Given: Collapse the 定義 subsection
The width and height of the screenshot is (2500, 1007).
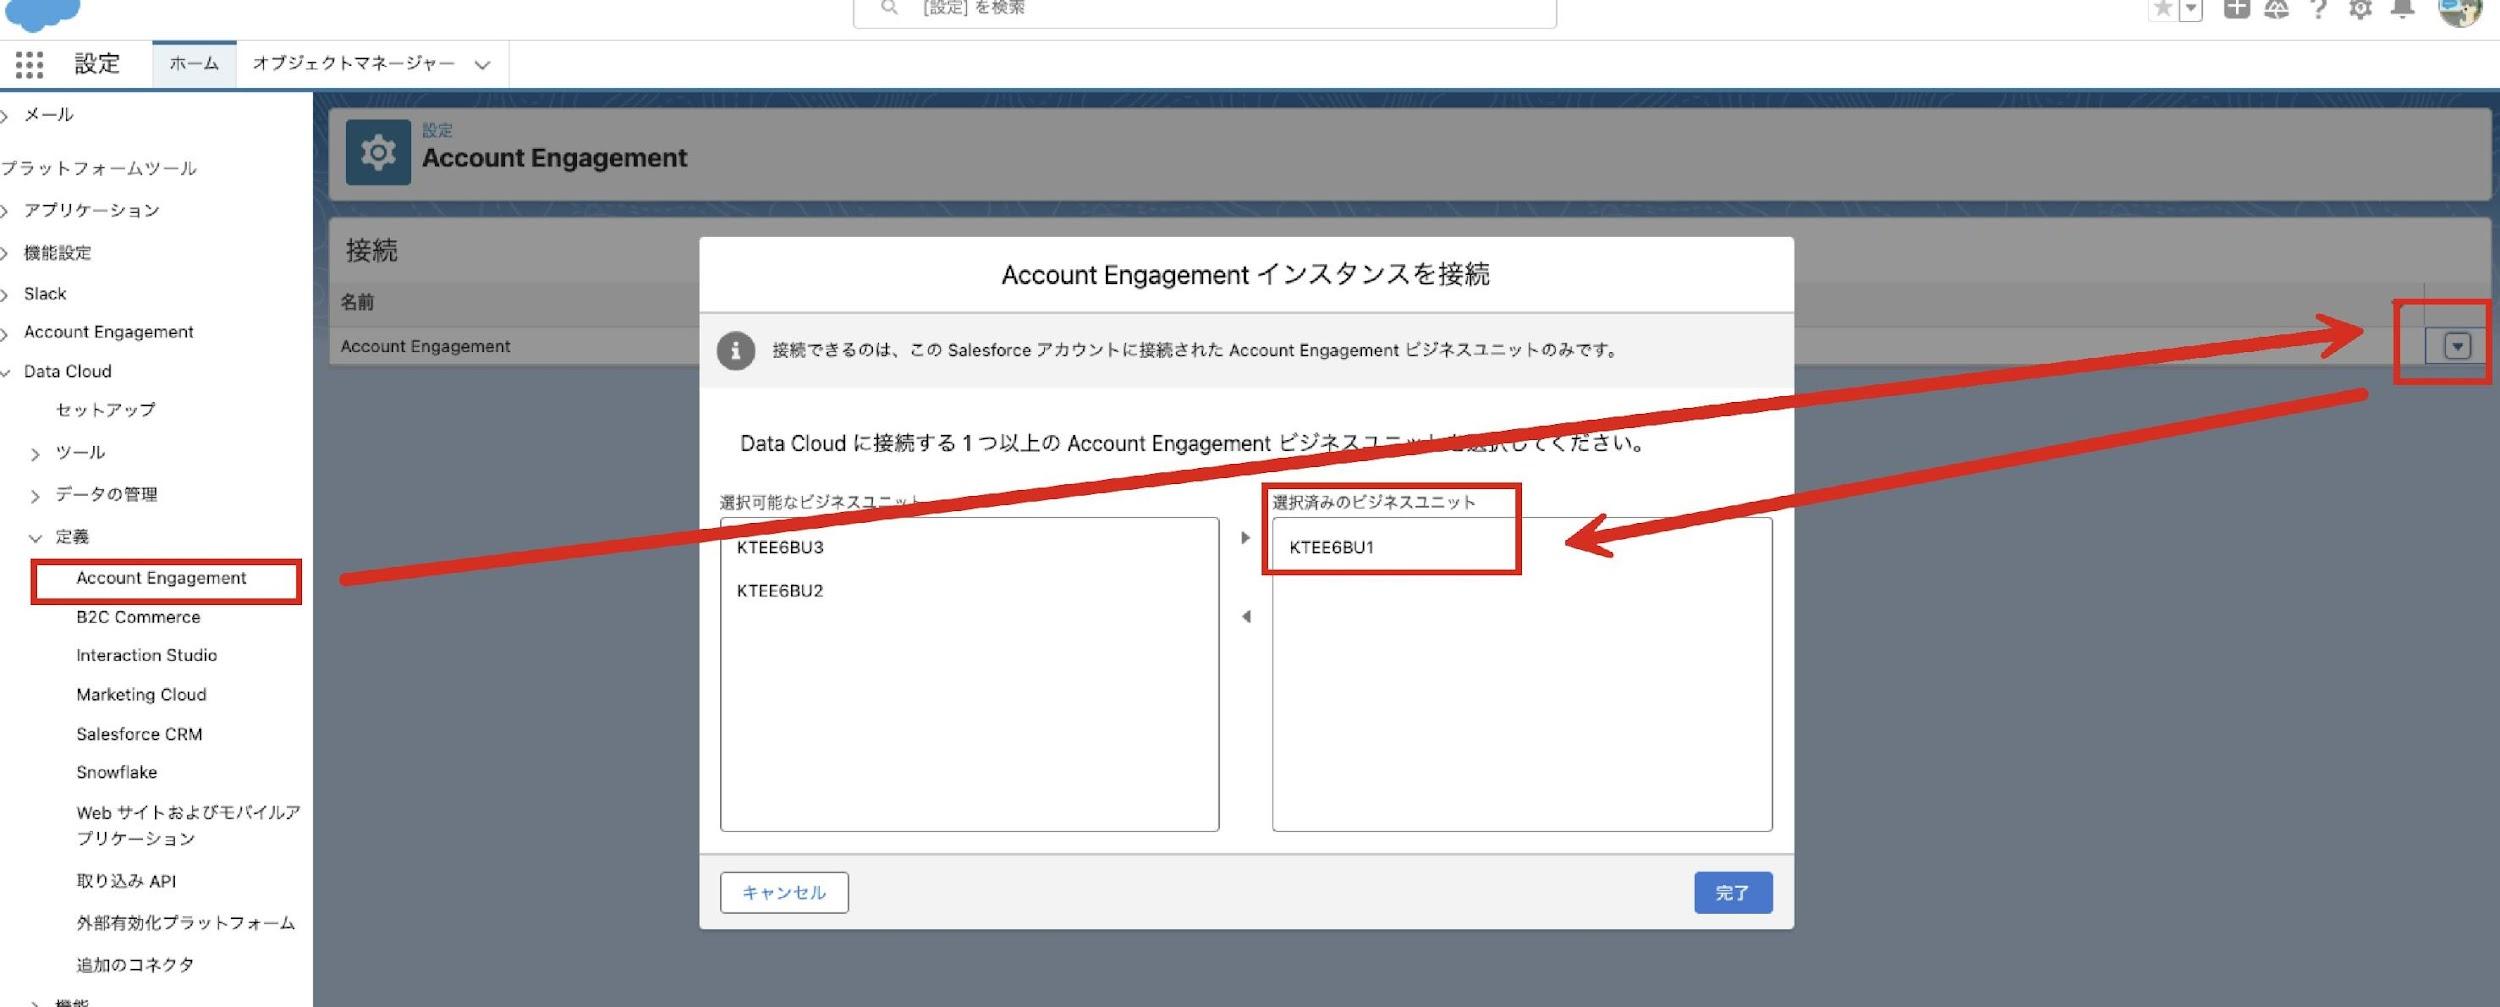Looking at the screenshot, I should (35, 538).
